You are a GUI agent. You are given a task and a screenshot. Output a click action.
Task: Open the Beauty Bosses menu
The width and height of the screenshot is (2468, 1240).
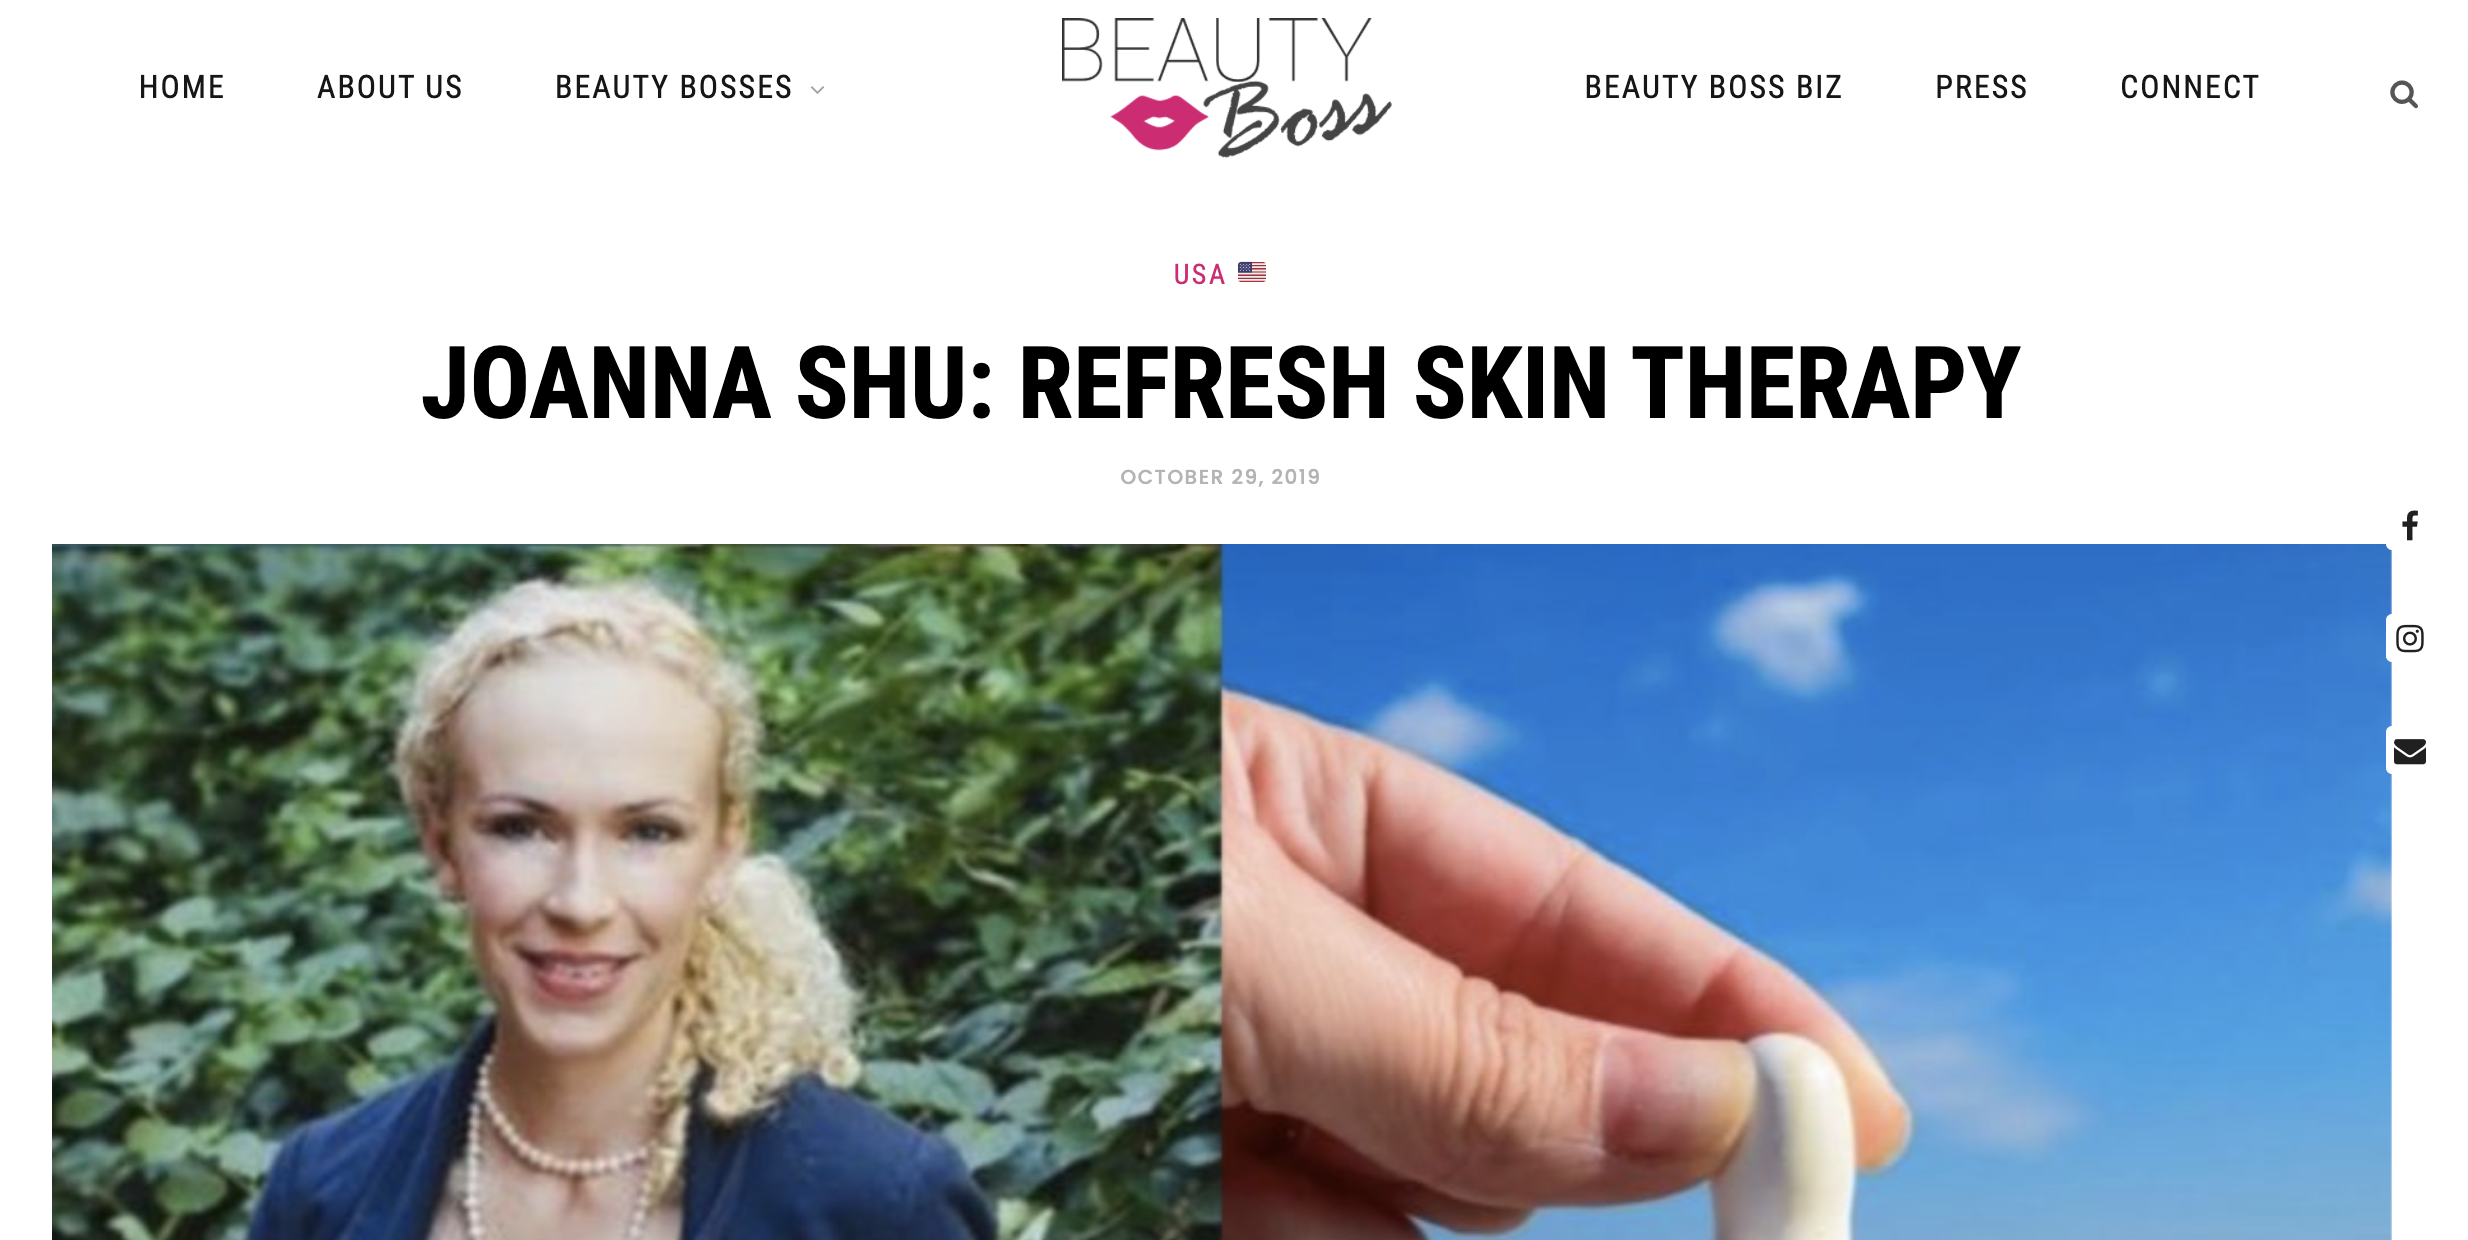[x=673, y=88]
